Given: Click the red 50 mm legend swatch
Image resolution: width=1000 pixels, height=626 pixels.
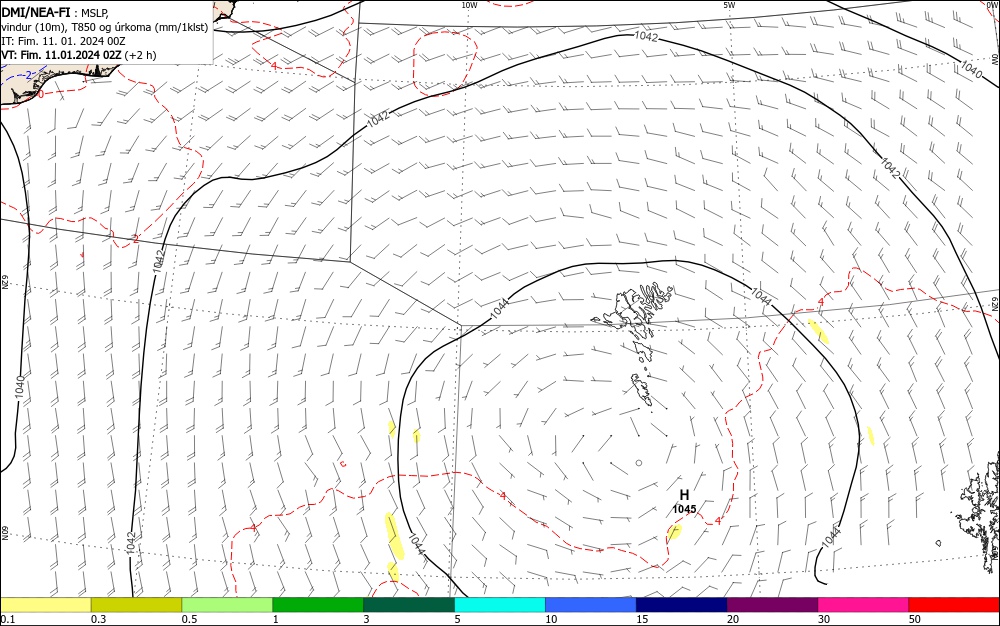Looking at the screenshot, I should pyautogui.click(x=954, y=605).
